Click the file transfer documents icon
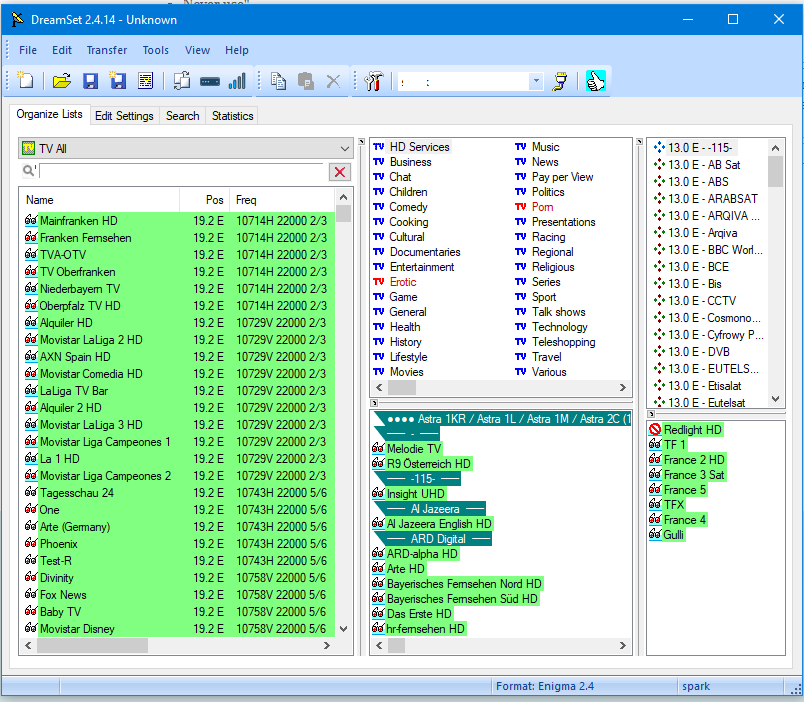Screen dimensions: 804x702 point(182,81)
